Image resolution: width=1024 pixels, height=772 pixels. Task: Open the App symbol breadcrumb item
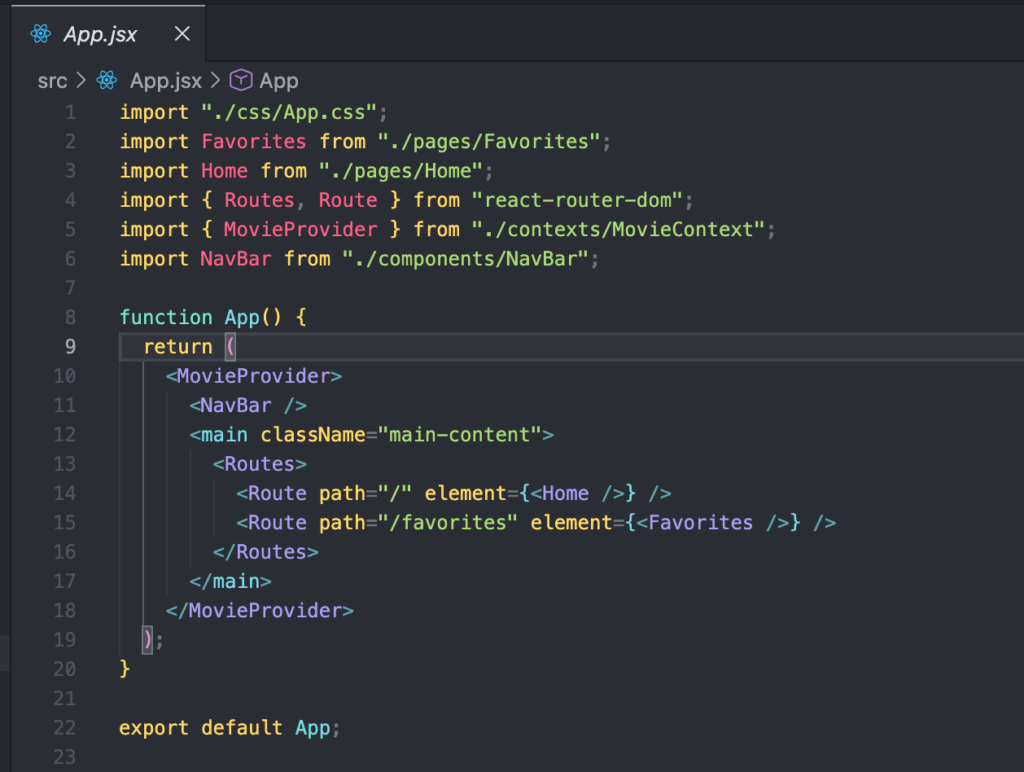pyautogui.click(x=279, y=81)
